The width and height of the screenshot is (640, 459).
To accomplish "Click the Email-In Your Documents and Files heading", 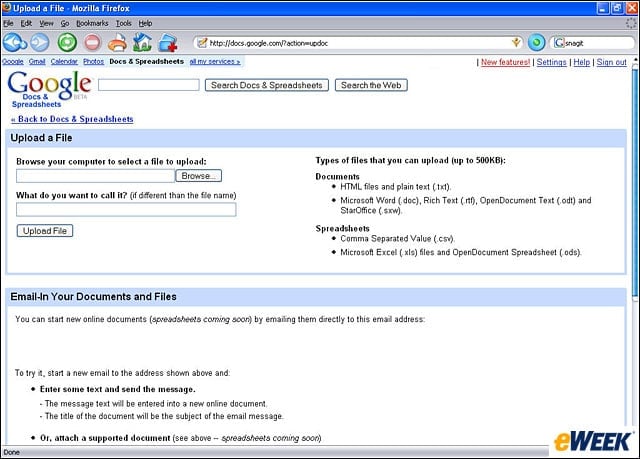I will (x=93, y=297).
